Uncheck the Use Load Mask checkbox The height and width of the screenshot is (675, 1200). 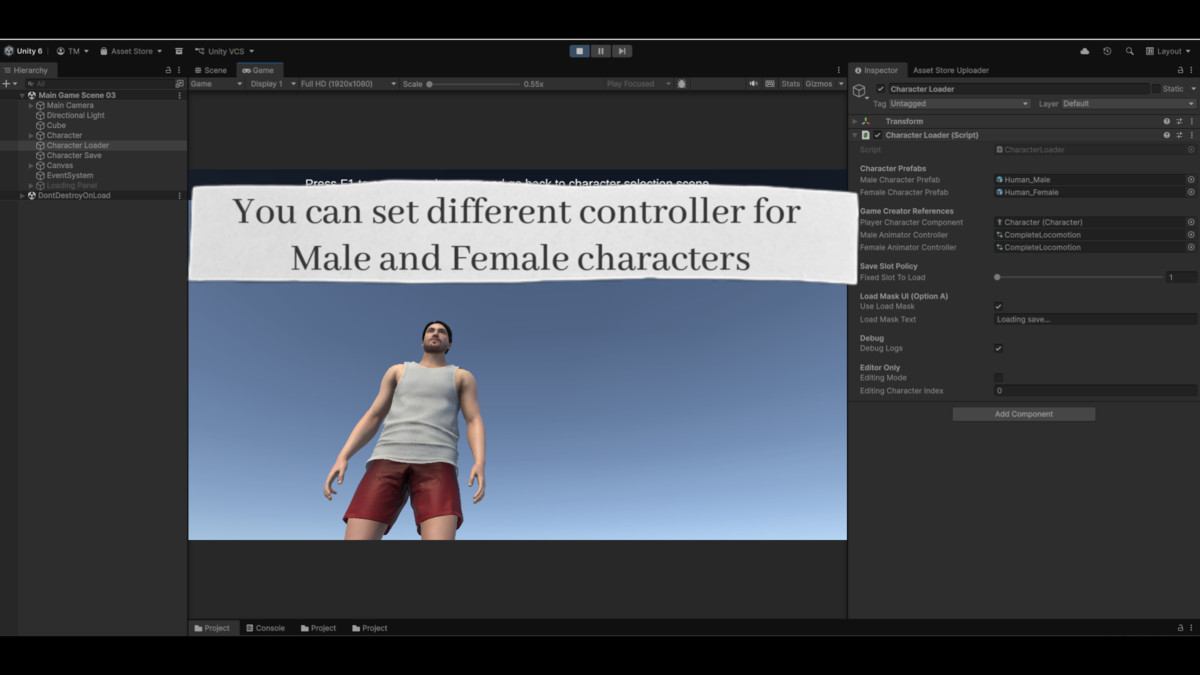pyautogui.click(x=996, y=306)
